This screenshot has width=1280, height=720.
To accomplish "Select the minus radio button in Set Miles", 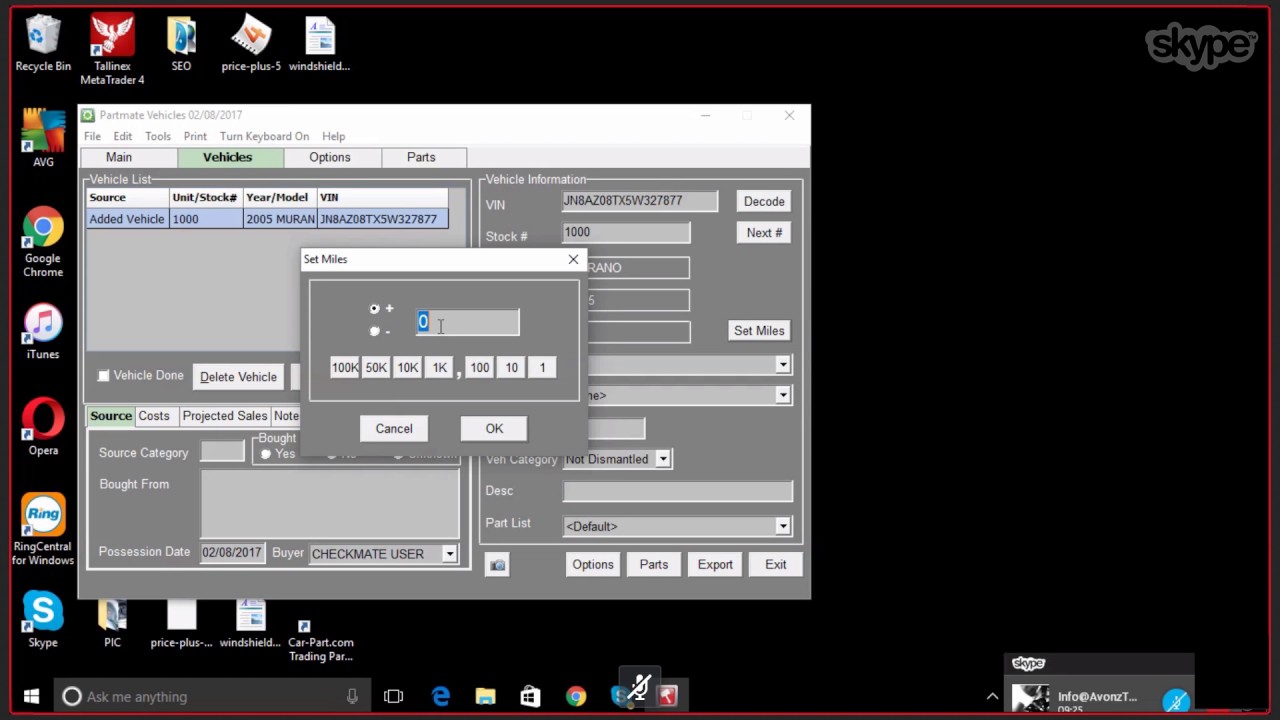I will click(x=375, y=331).
